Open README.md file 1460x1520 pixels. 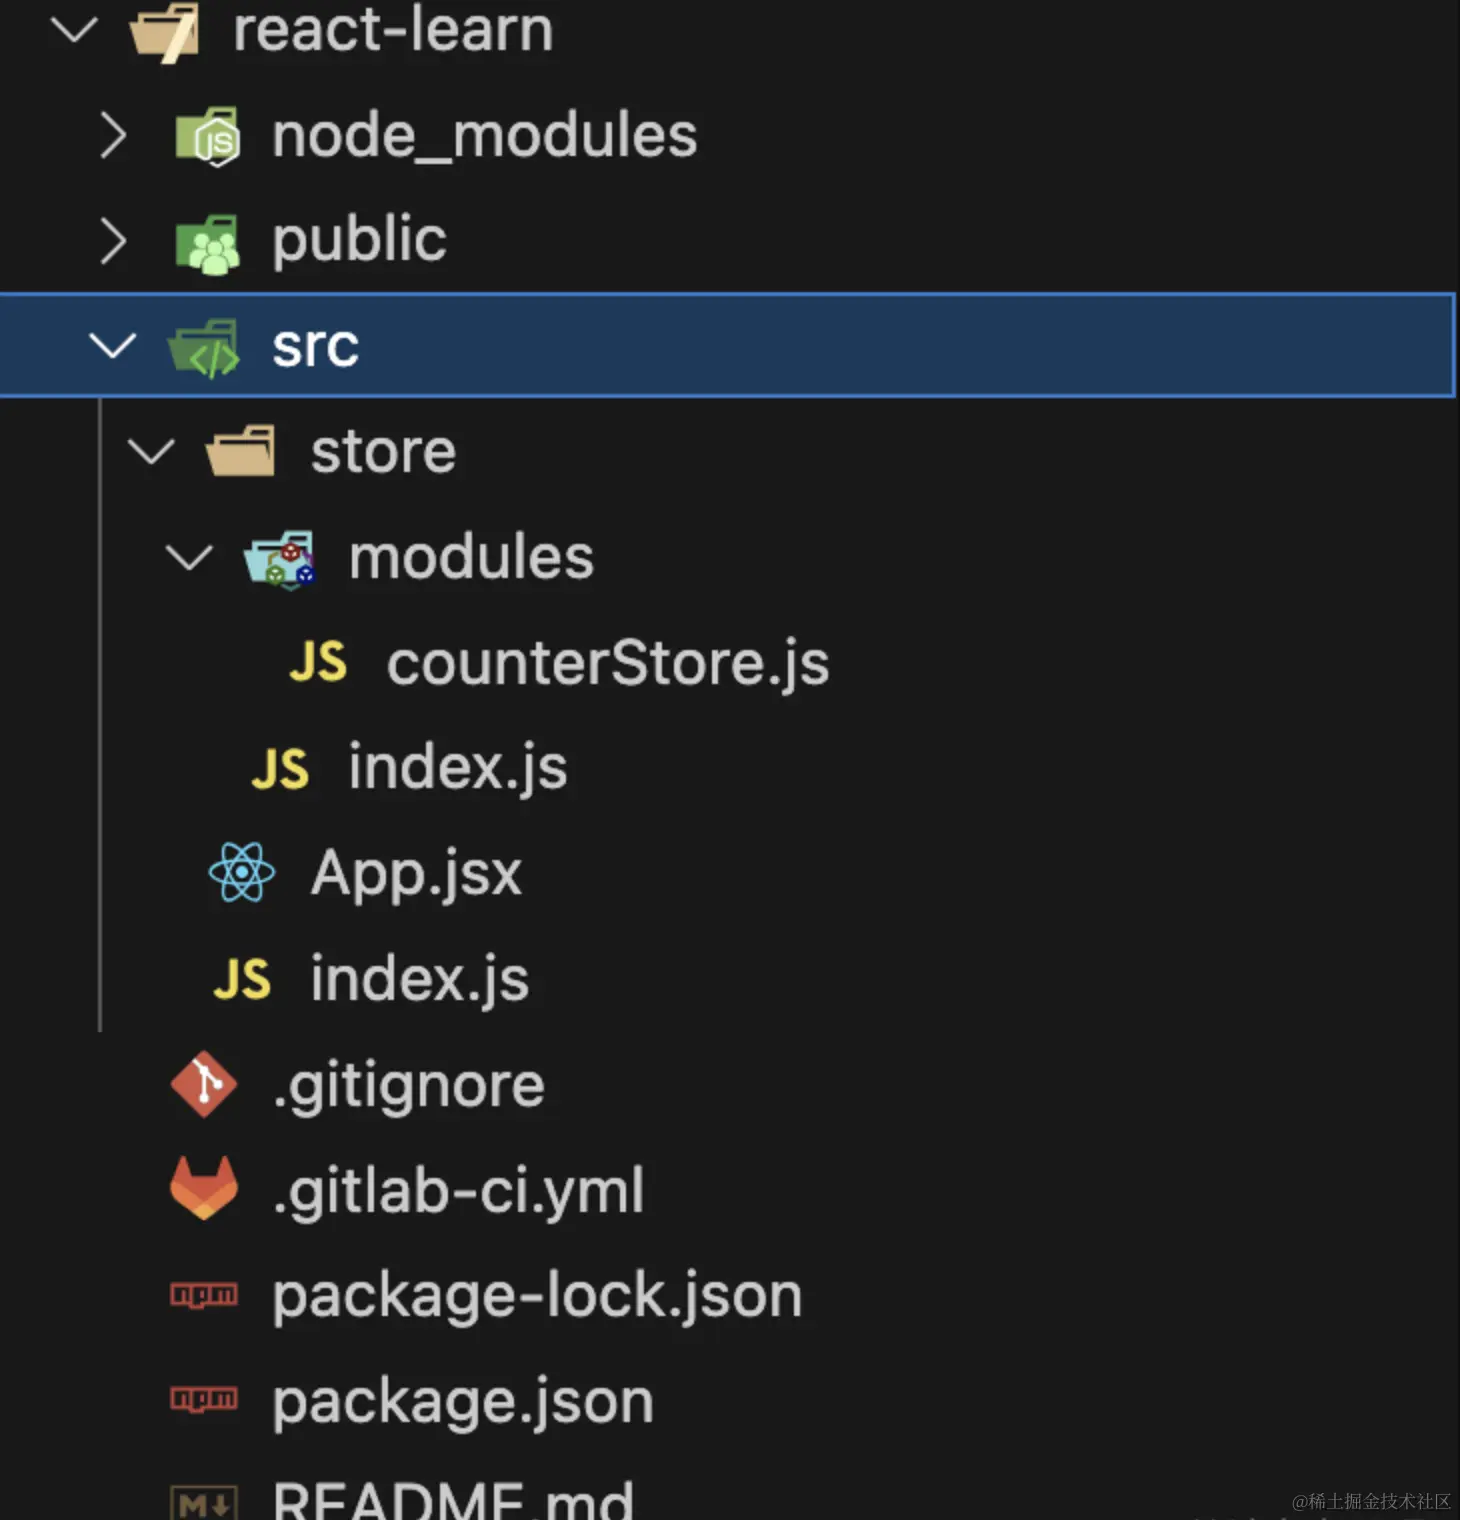tap(453, 1500)
